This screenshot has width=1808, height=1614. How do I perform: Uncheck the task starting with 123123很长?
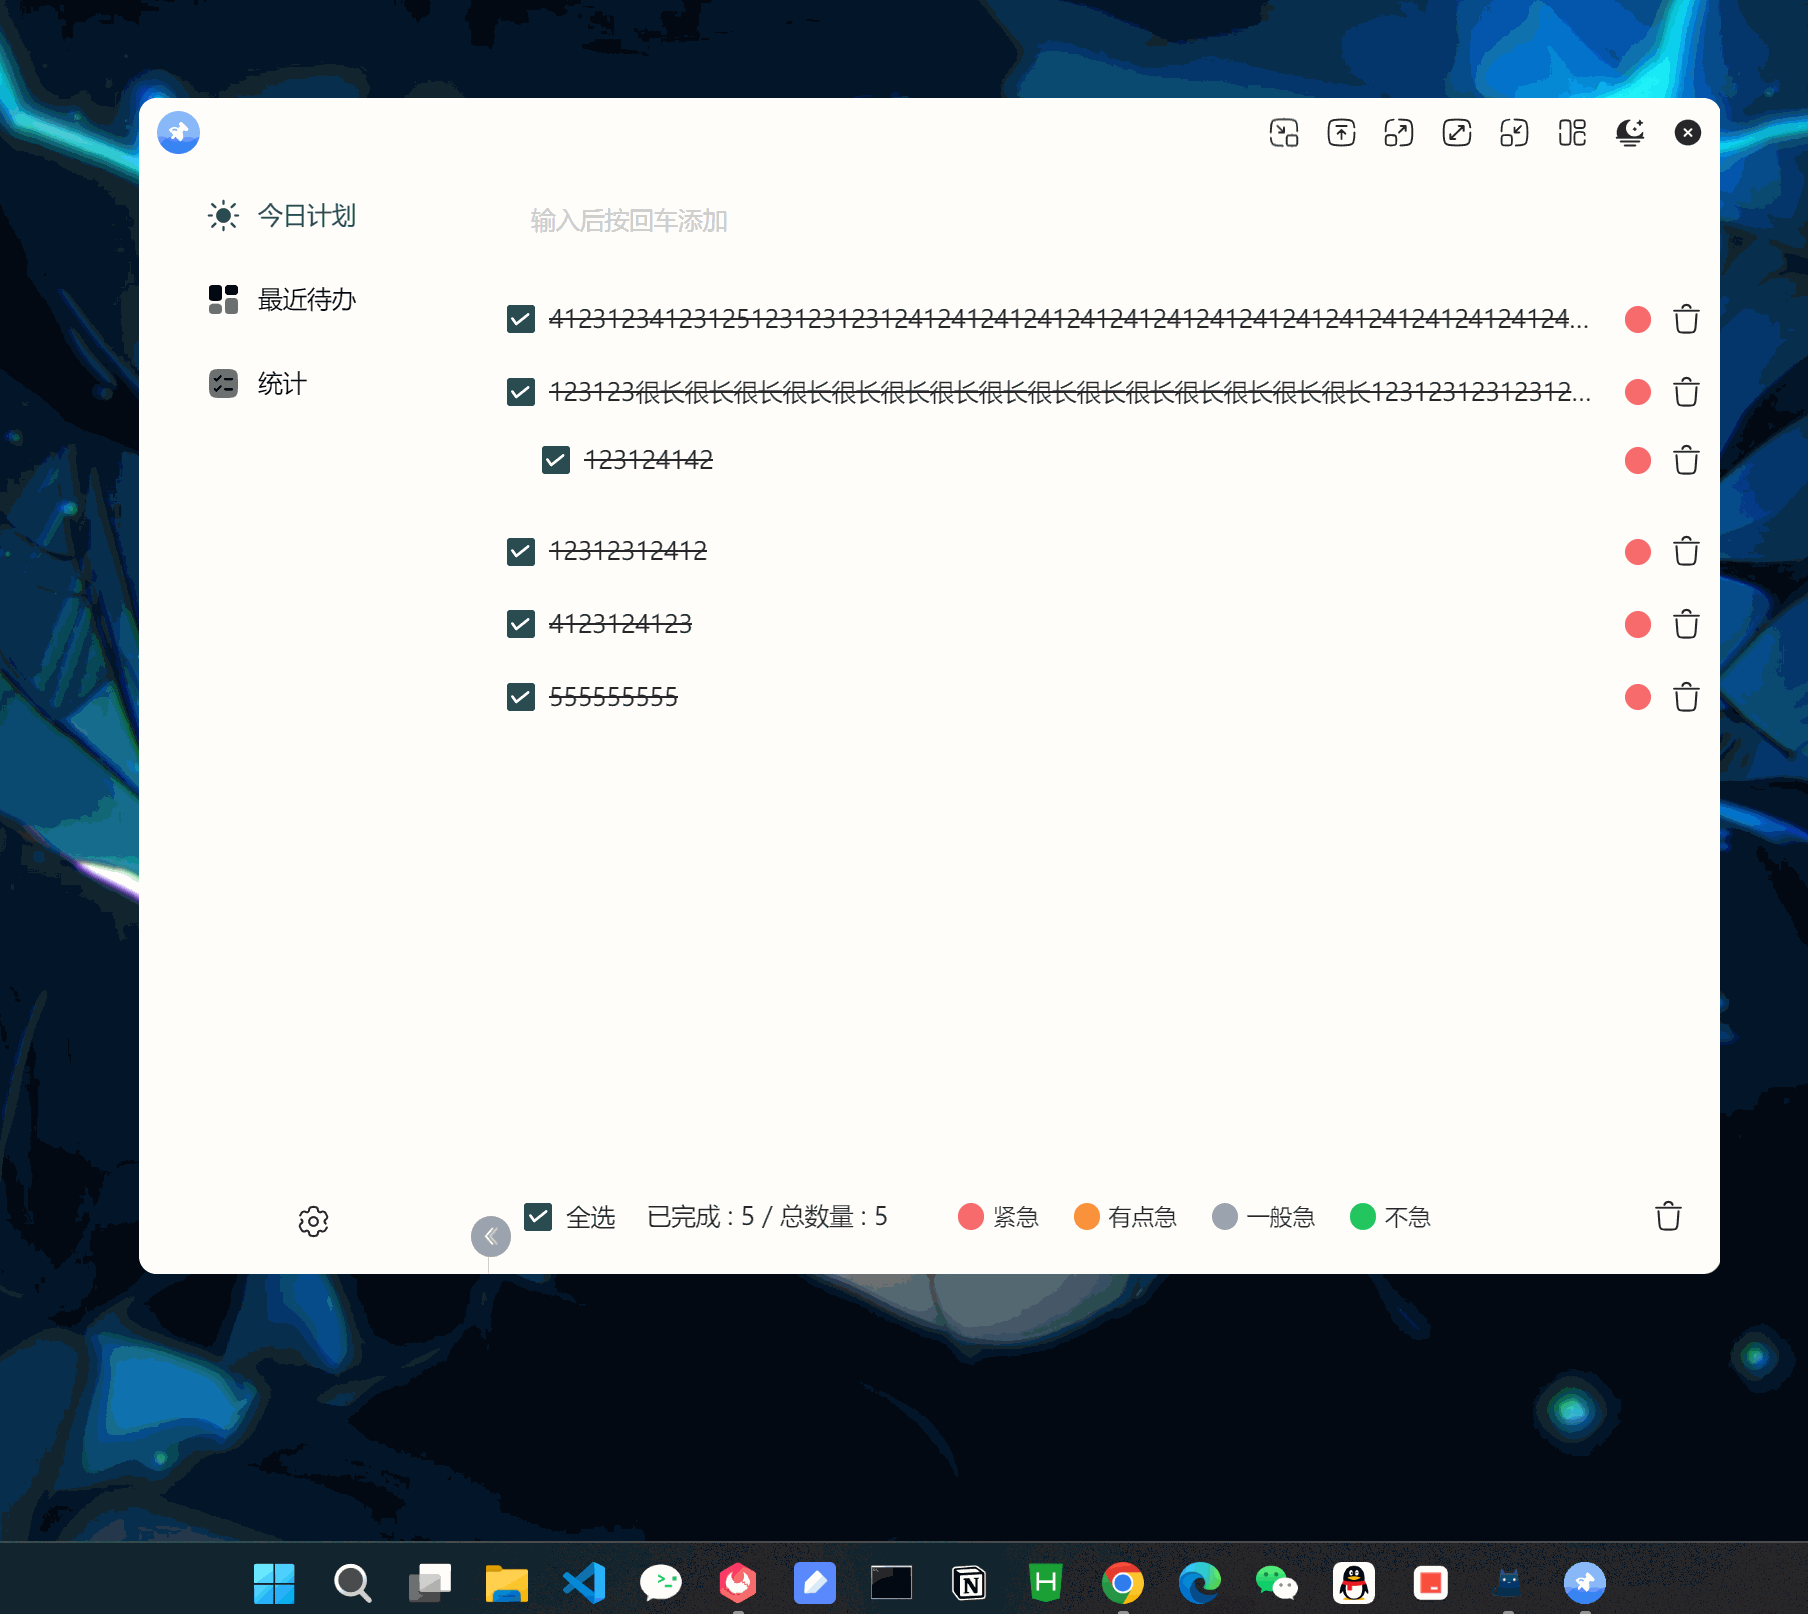pyautogui.click(x=520, y=392)
